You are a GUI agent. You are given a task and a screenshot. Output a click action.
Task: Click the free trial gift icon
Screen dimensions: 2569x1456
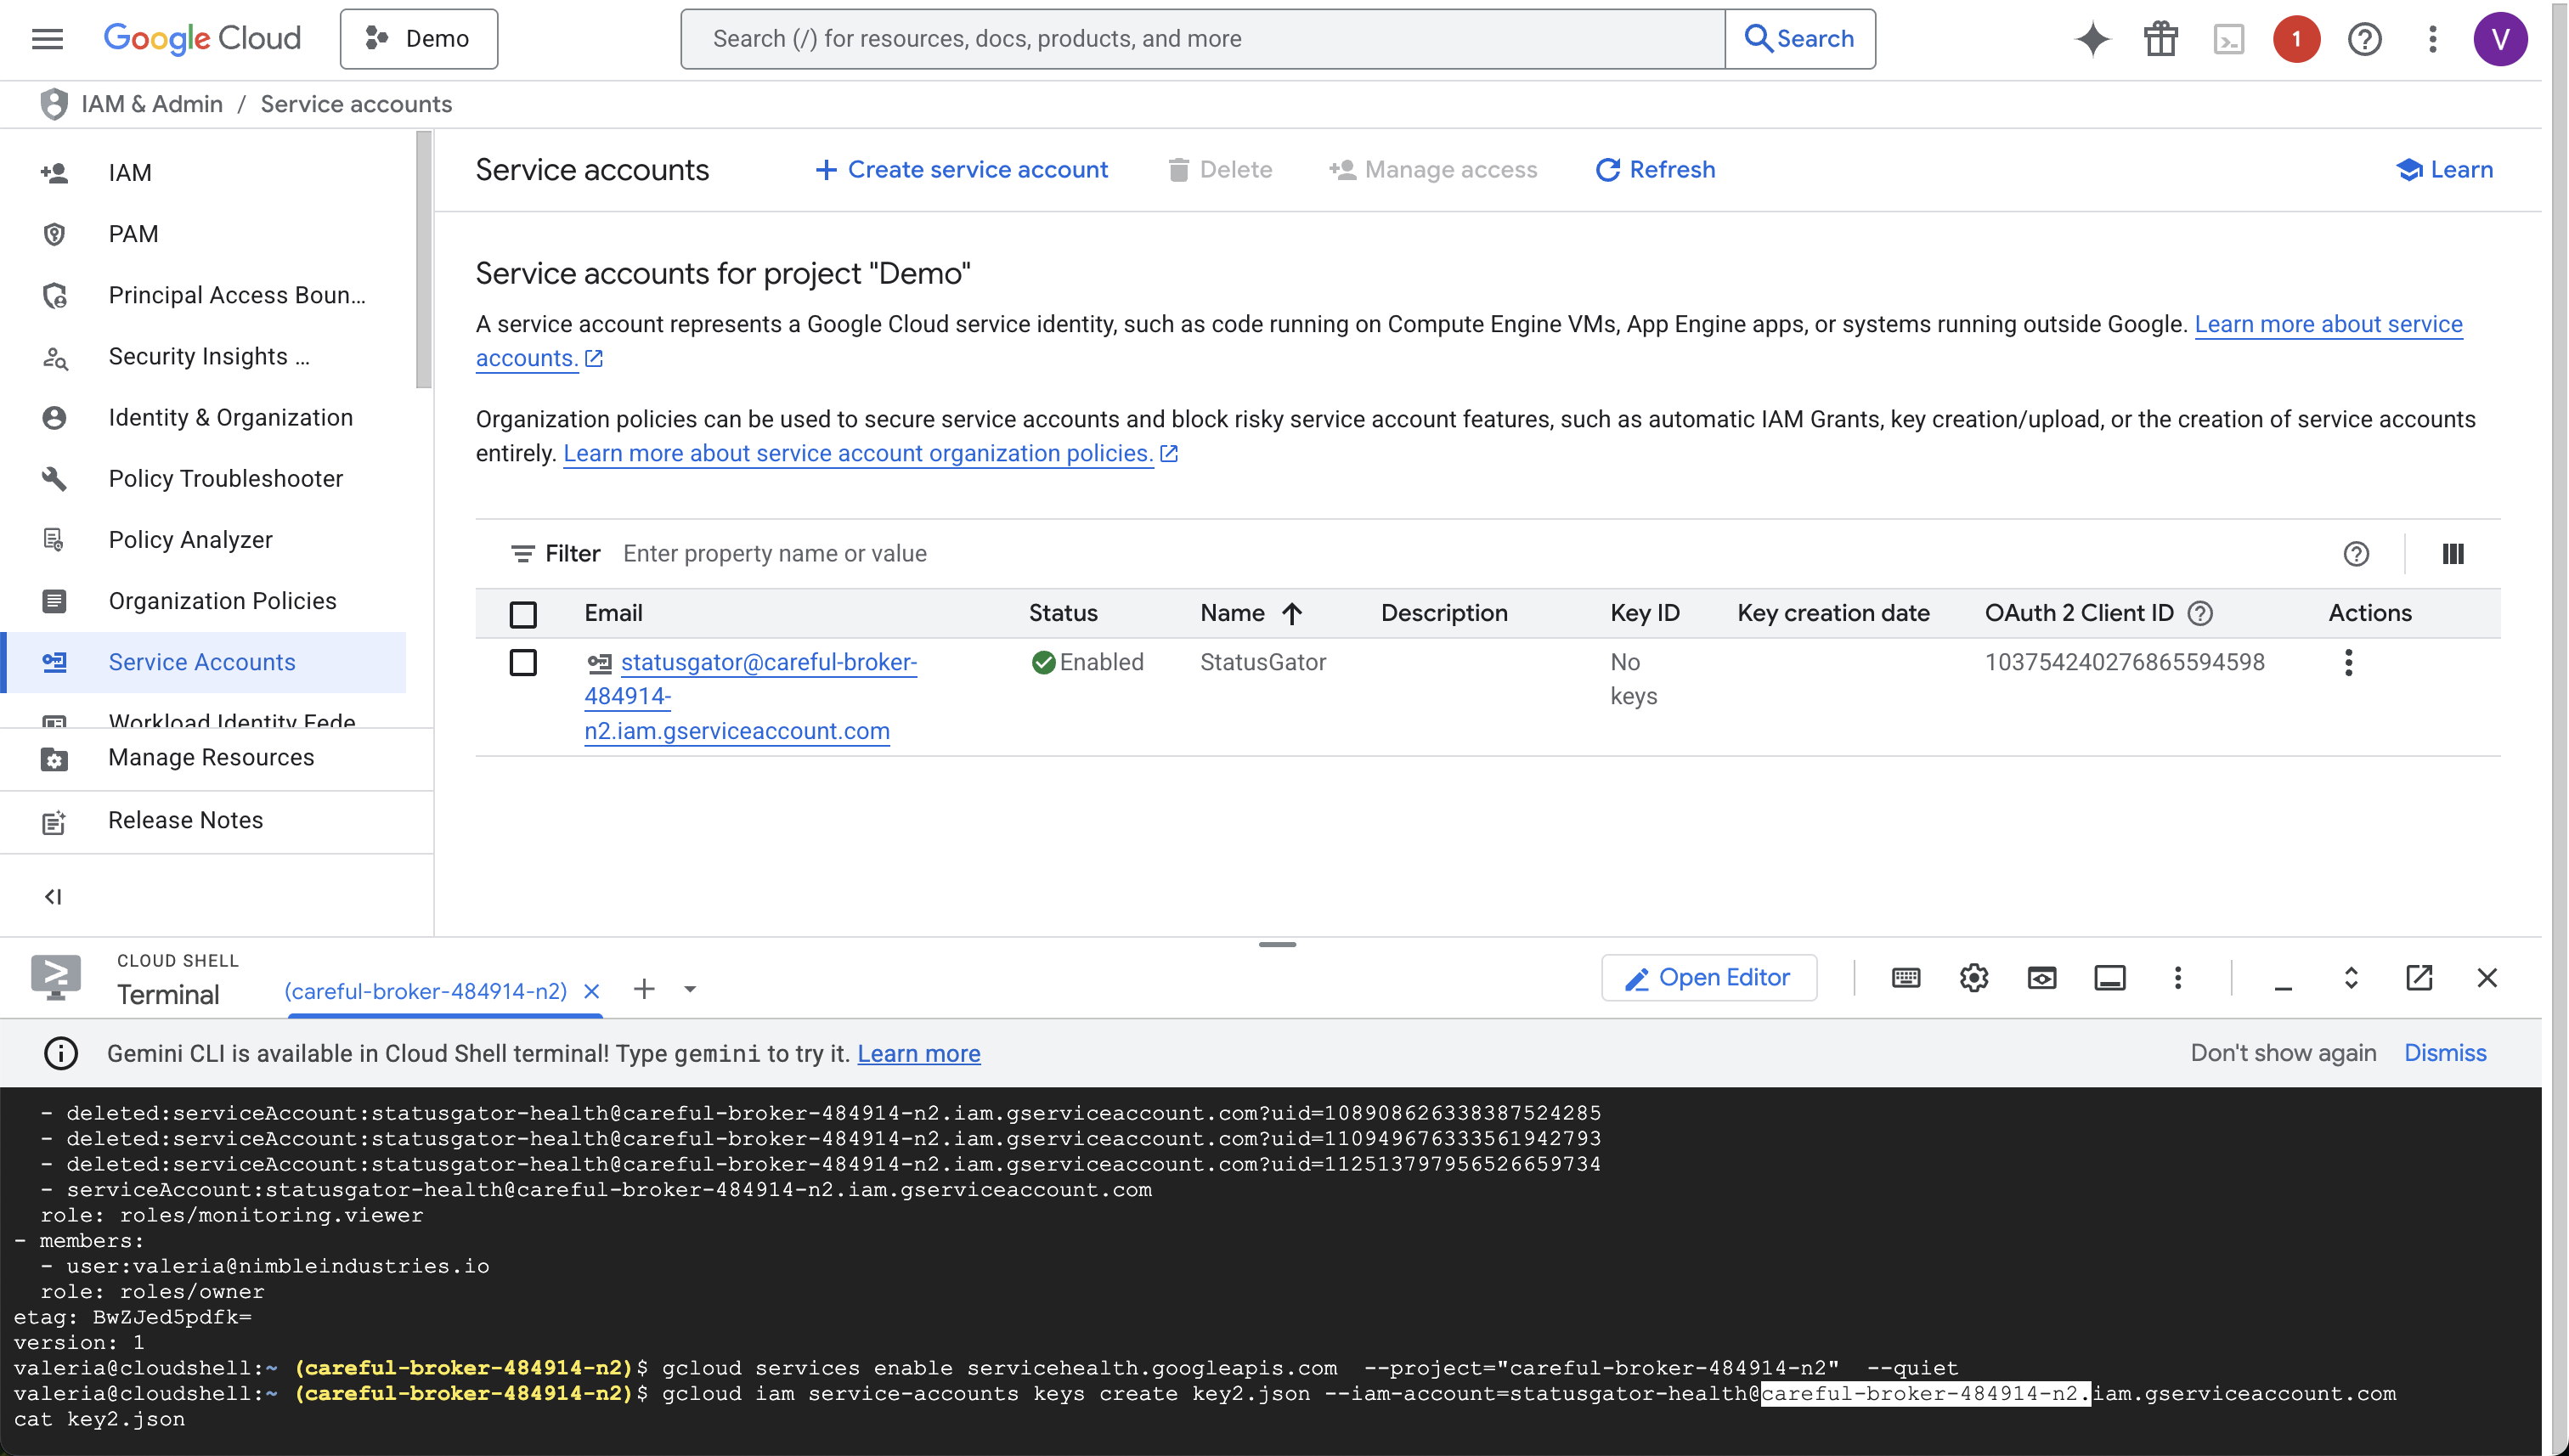tap(2160, 39)
